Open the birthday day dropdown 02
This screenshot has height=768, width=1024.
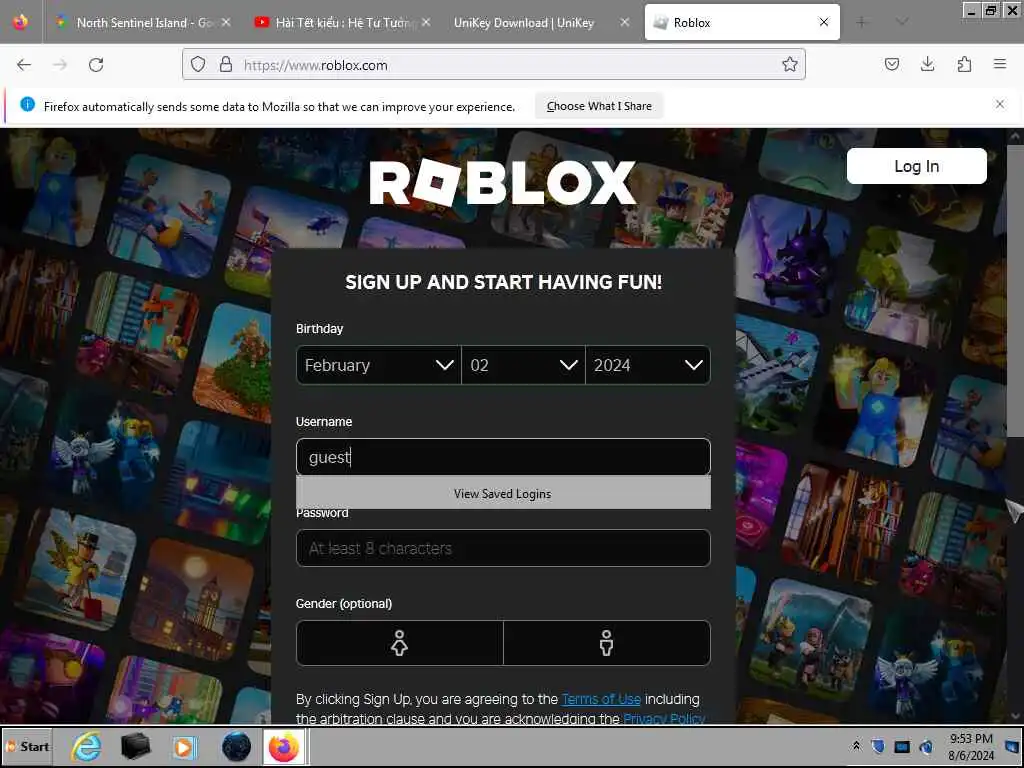click(x=523, y=365)
